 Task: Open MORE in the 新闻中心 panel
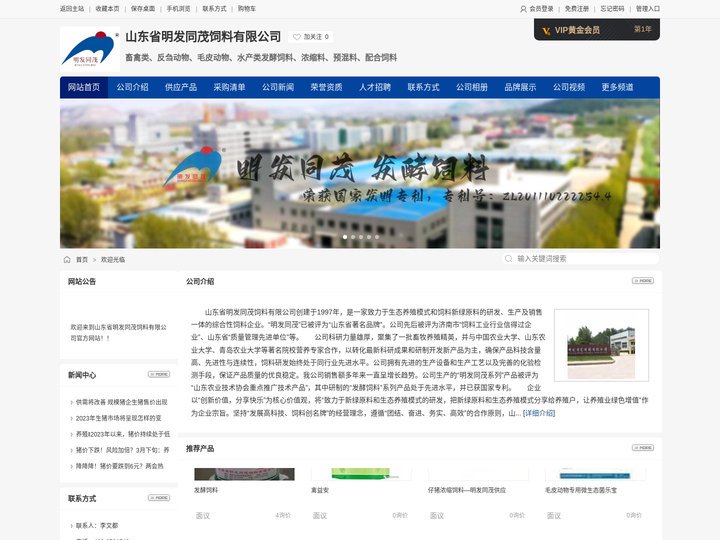coord(159,374)
